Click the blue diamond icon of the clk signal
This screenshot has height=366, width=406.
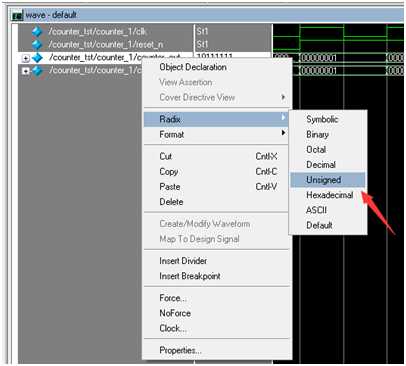(x=37, y=31)
